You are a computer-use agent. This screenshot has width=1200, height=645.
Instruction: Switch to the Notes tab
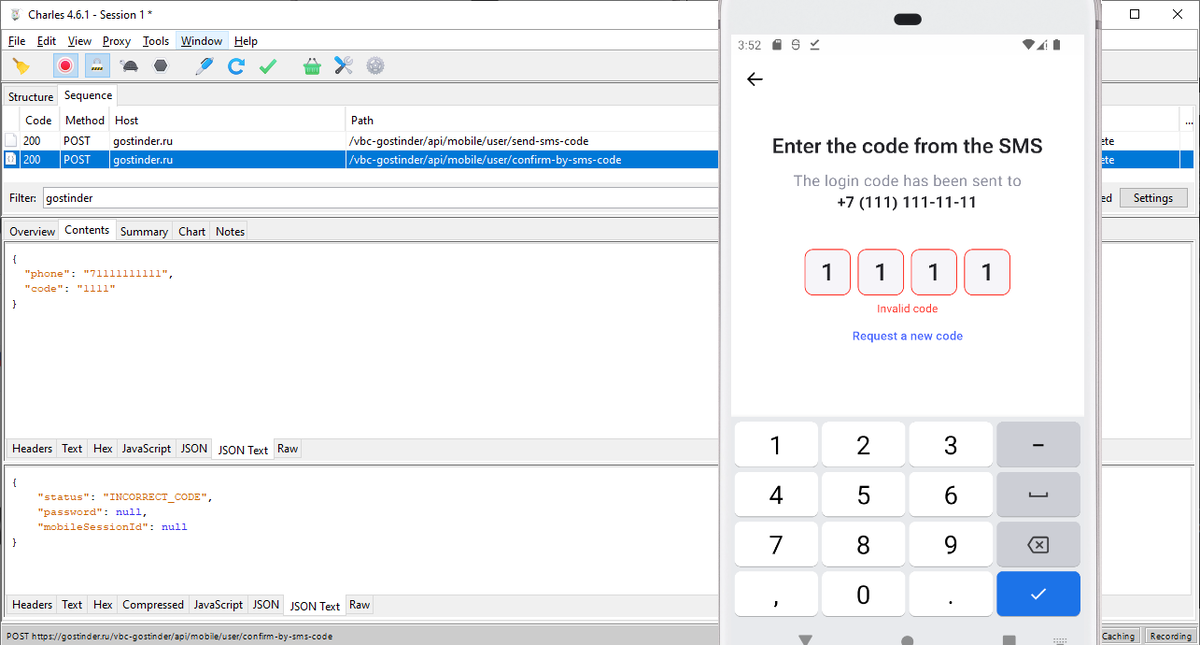tap(230, 231)
